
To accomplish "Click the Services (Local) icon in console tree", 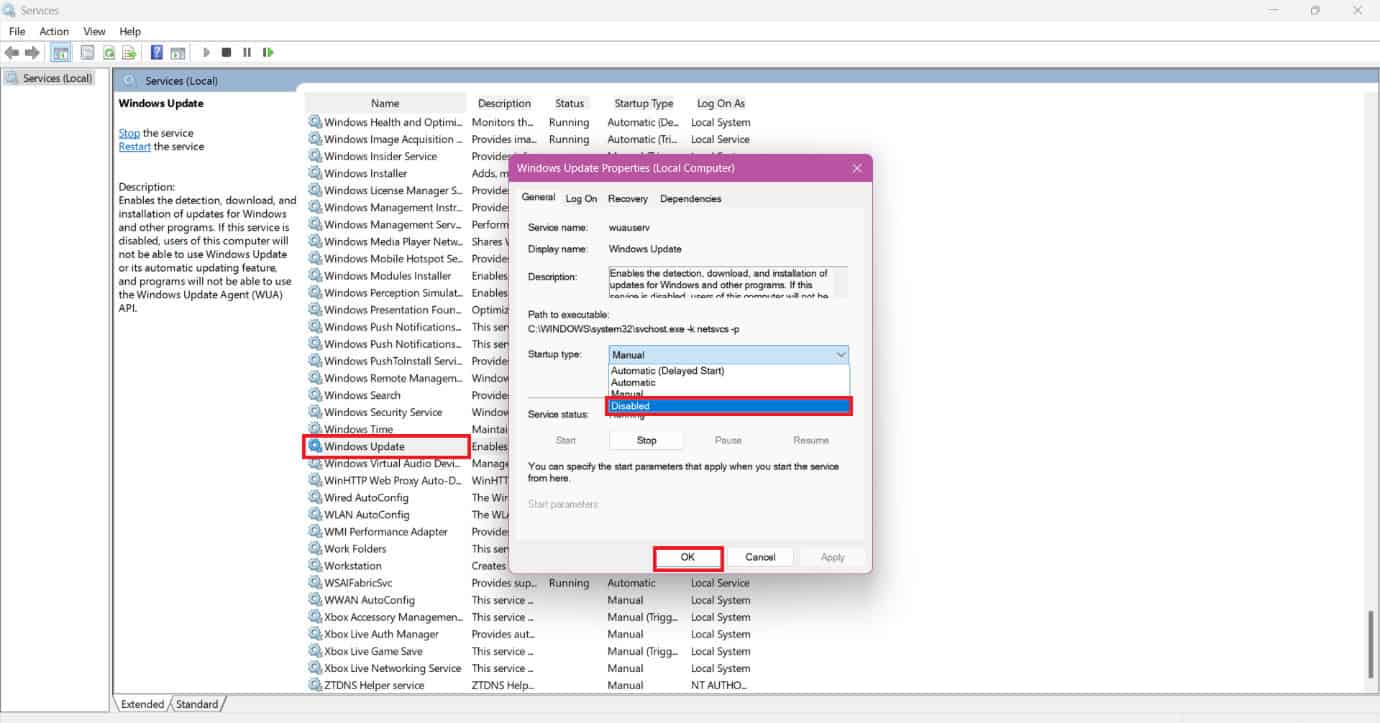I will pyautogui.click(x=11, y=78).
